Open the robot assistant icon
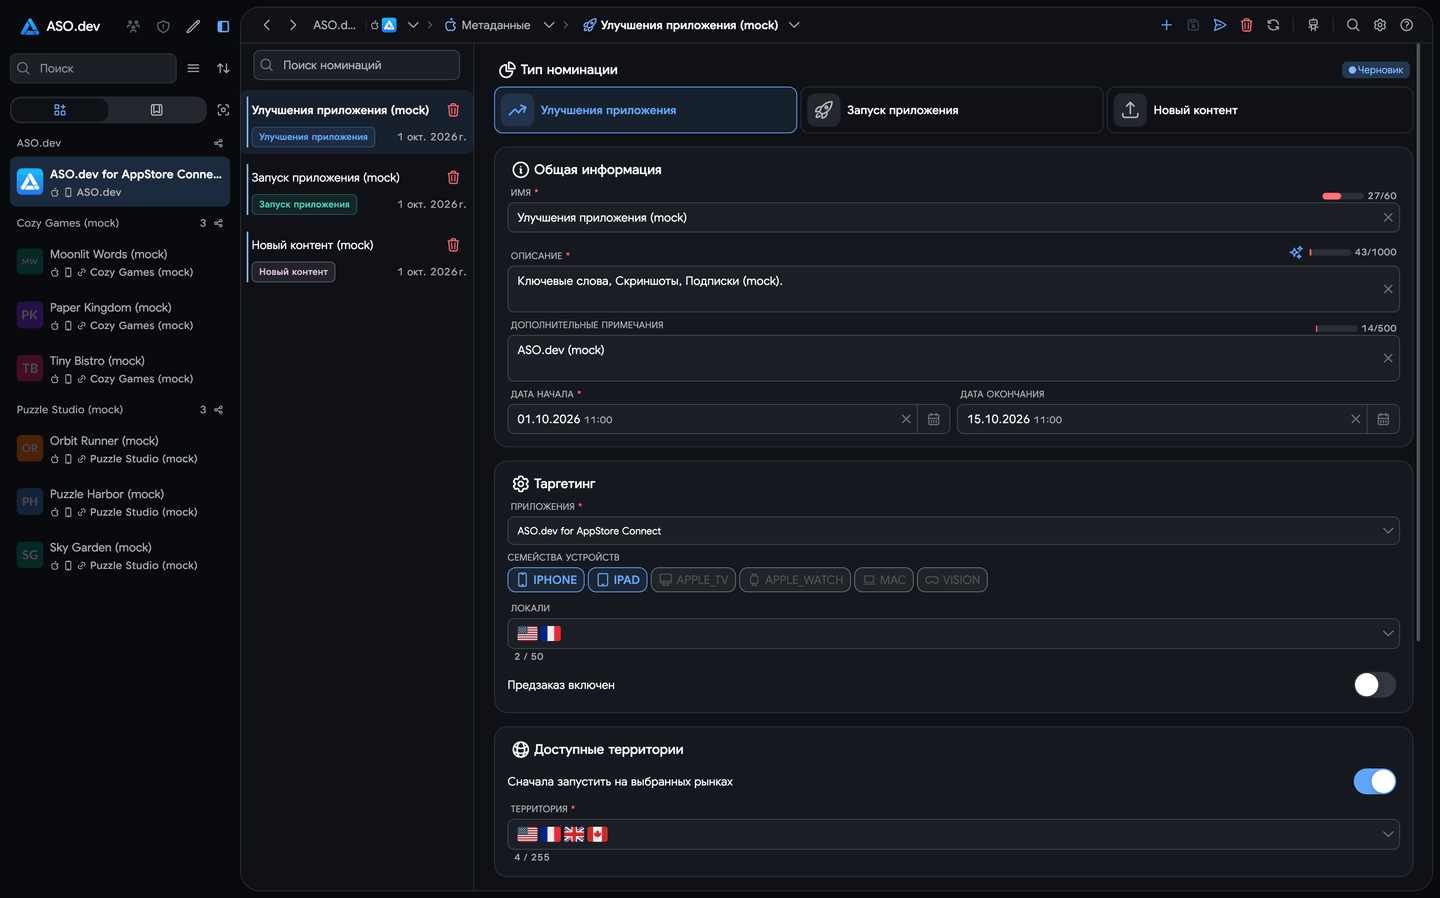 click(1313, 25)
